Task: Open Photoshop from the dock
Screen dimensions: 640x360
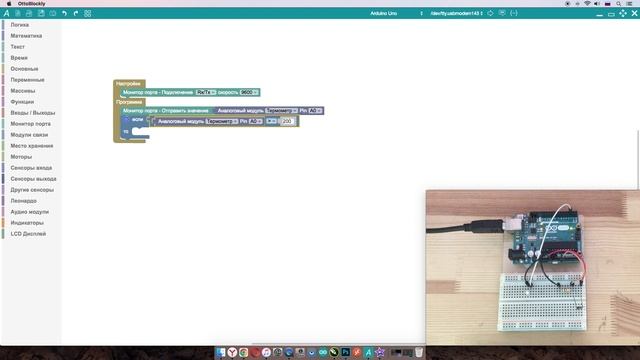Action: tap(345, 353)
